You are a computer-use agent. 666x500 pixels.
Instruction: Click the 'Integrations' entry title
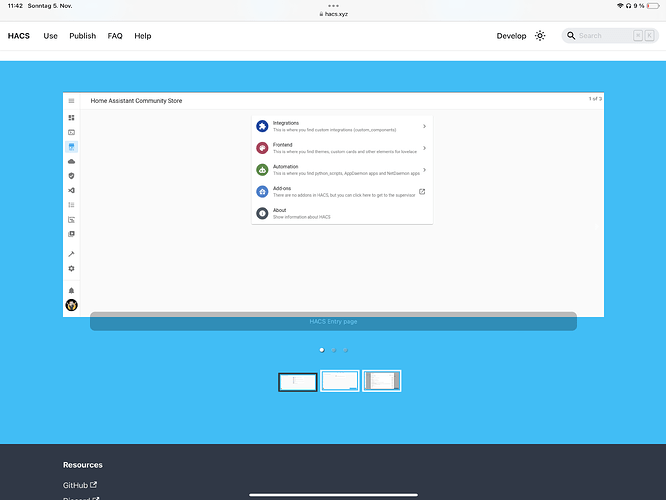(x=286, y=123)
